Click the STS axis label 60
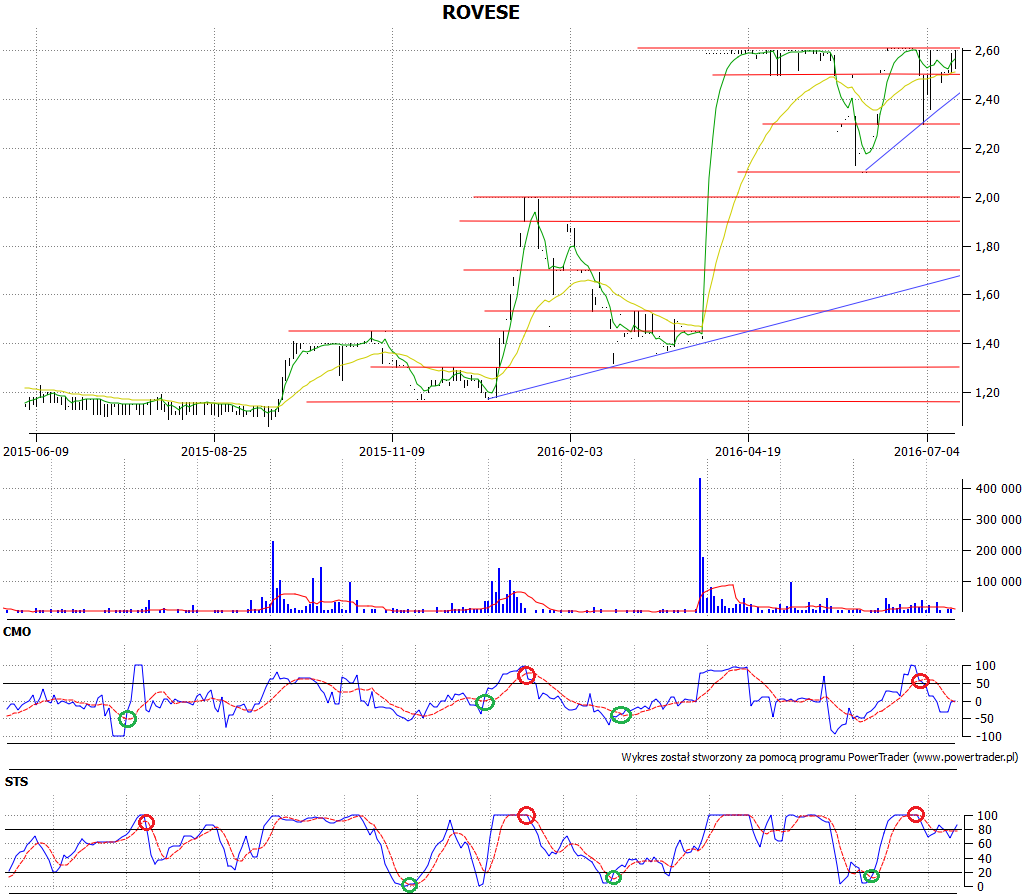Screen dimensions: 1024x895 [984, 844]
